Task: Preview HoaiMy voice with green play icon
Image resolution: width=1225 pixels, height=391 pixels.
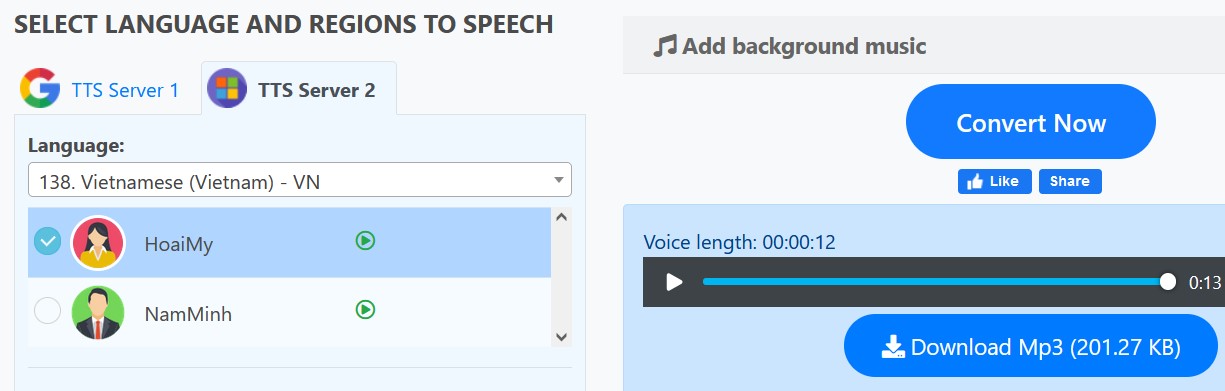Action: click(x=365, y=240)
